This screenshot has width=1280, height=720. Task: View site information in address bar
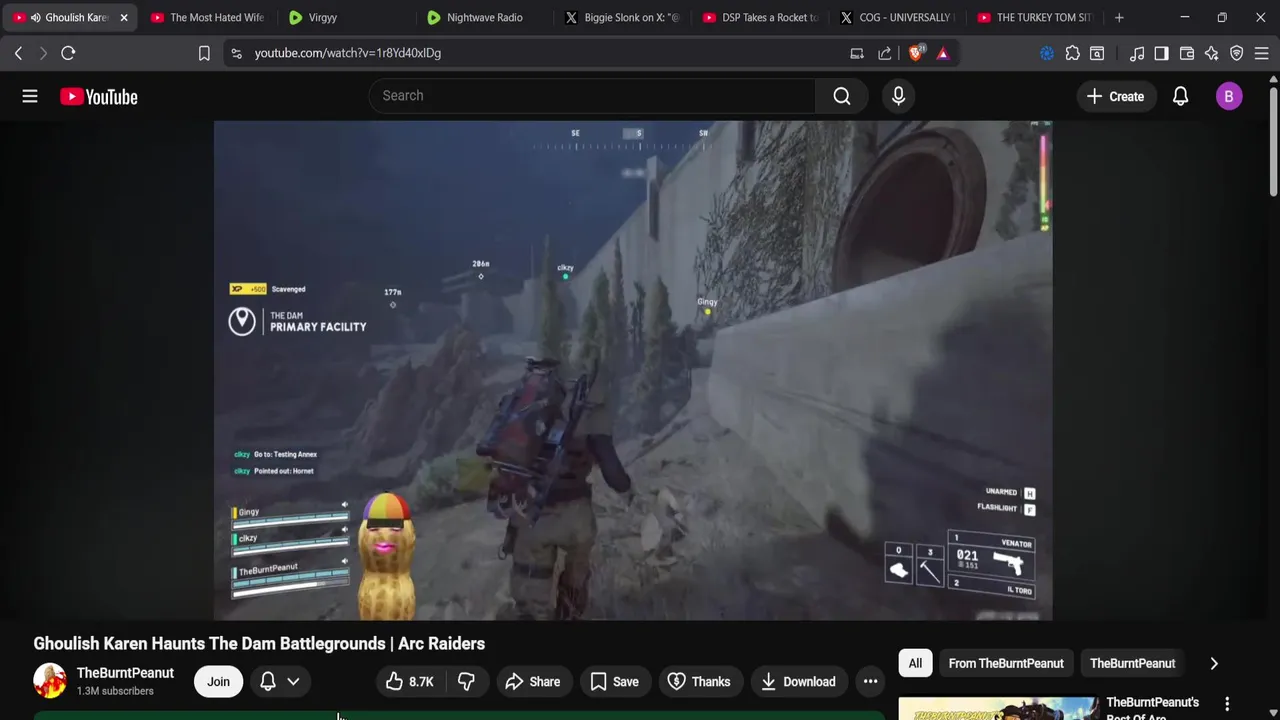(x=236, y=53)
